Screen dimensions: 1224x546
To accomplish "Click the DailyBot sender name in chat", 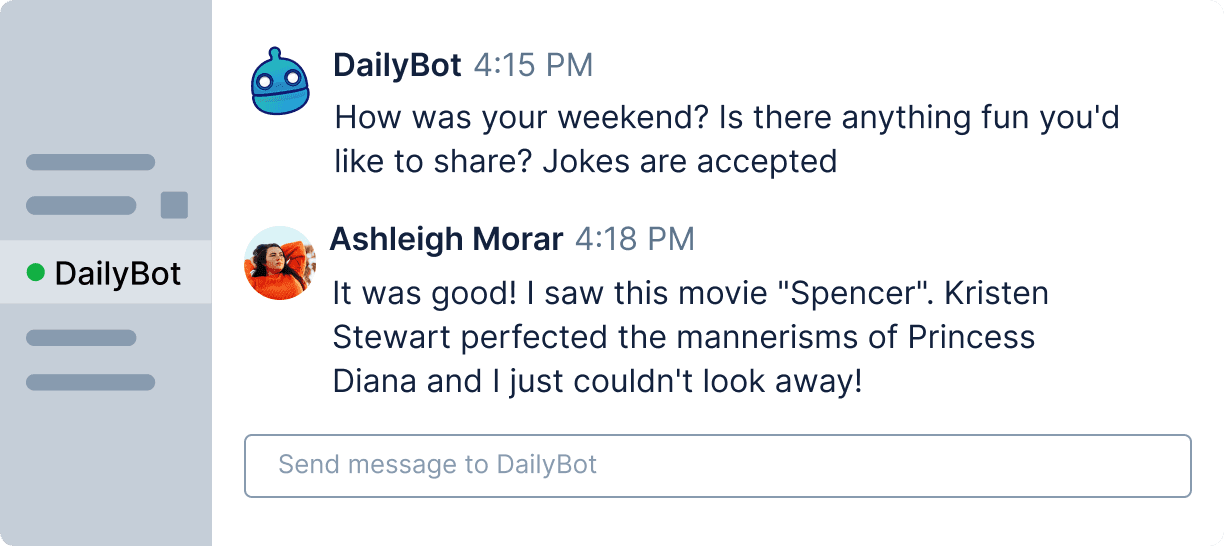I will tap(397, 66).
